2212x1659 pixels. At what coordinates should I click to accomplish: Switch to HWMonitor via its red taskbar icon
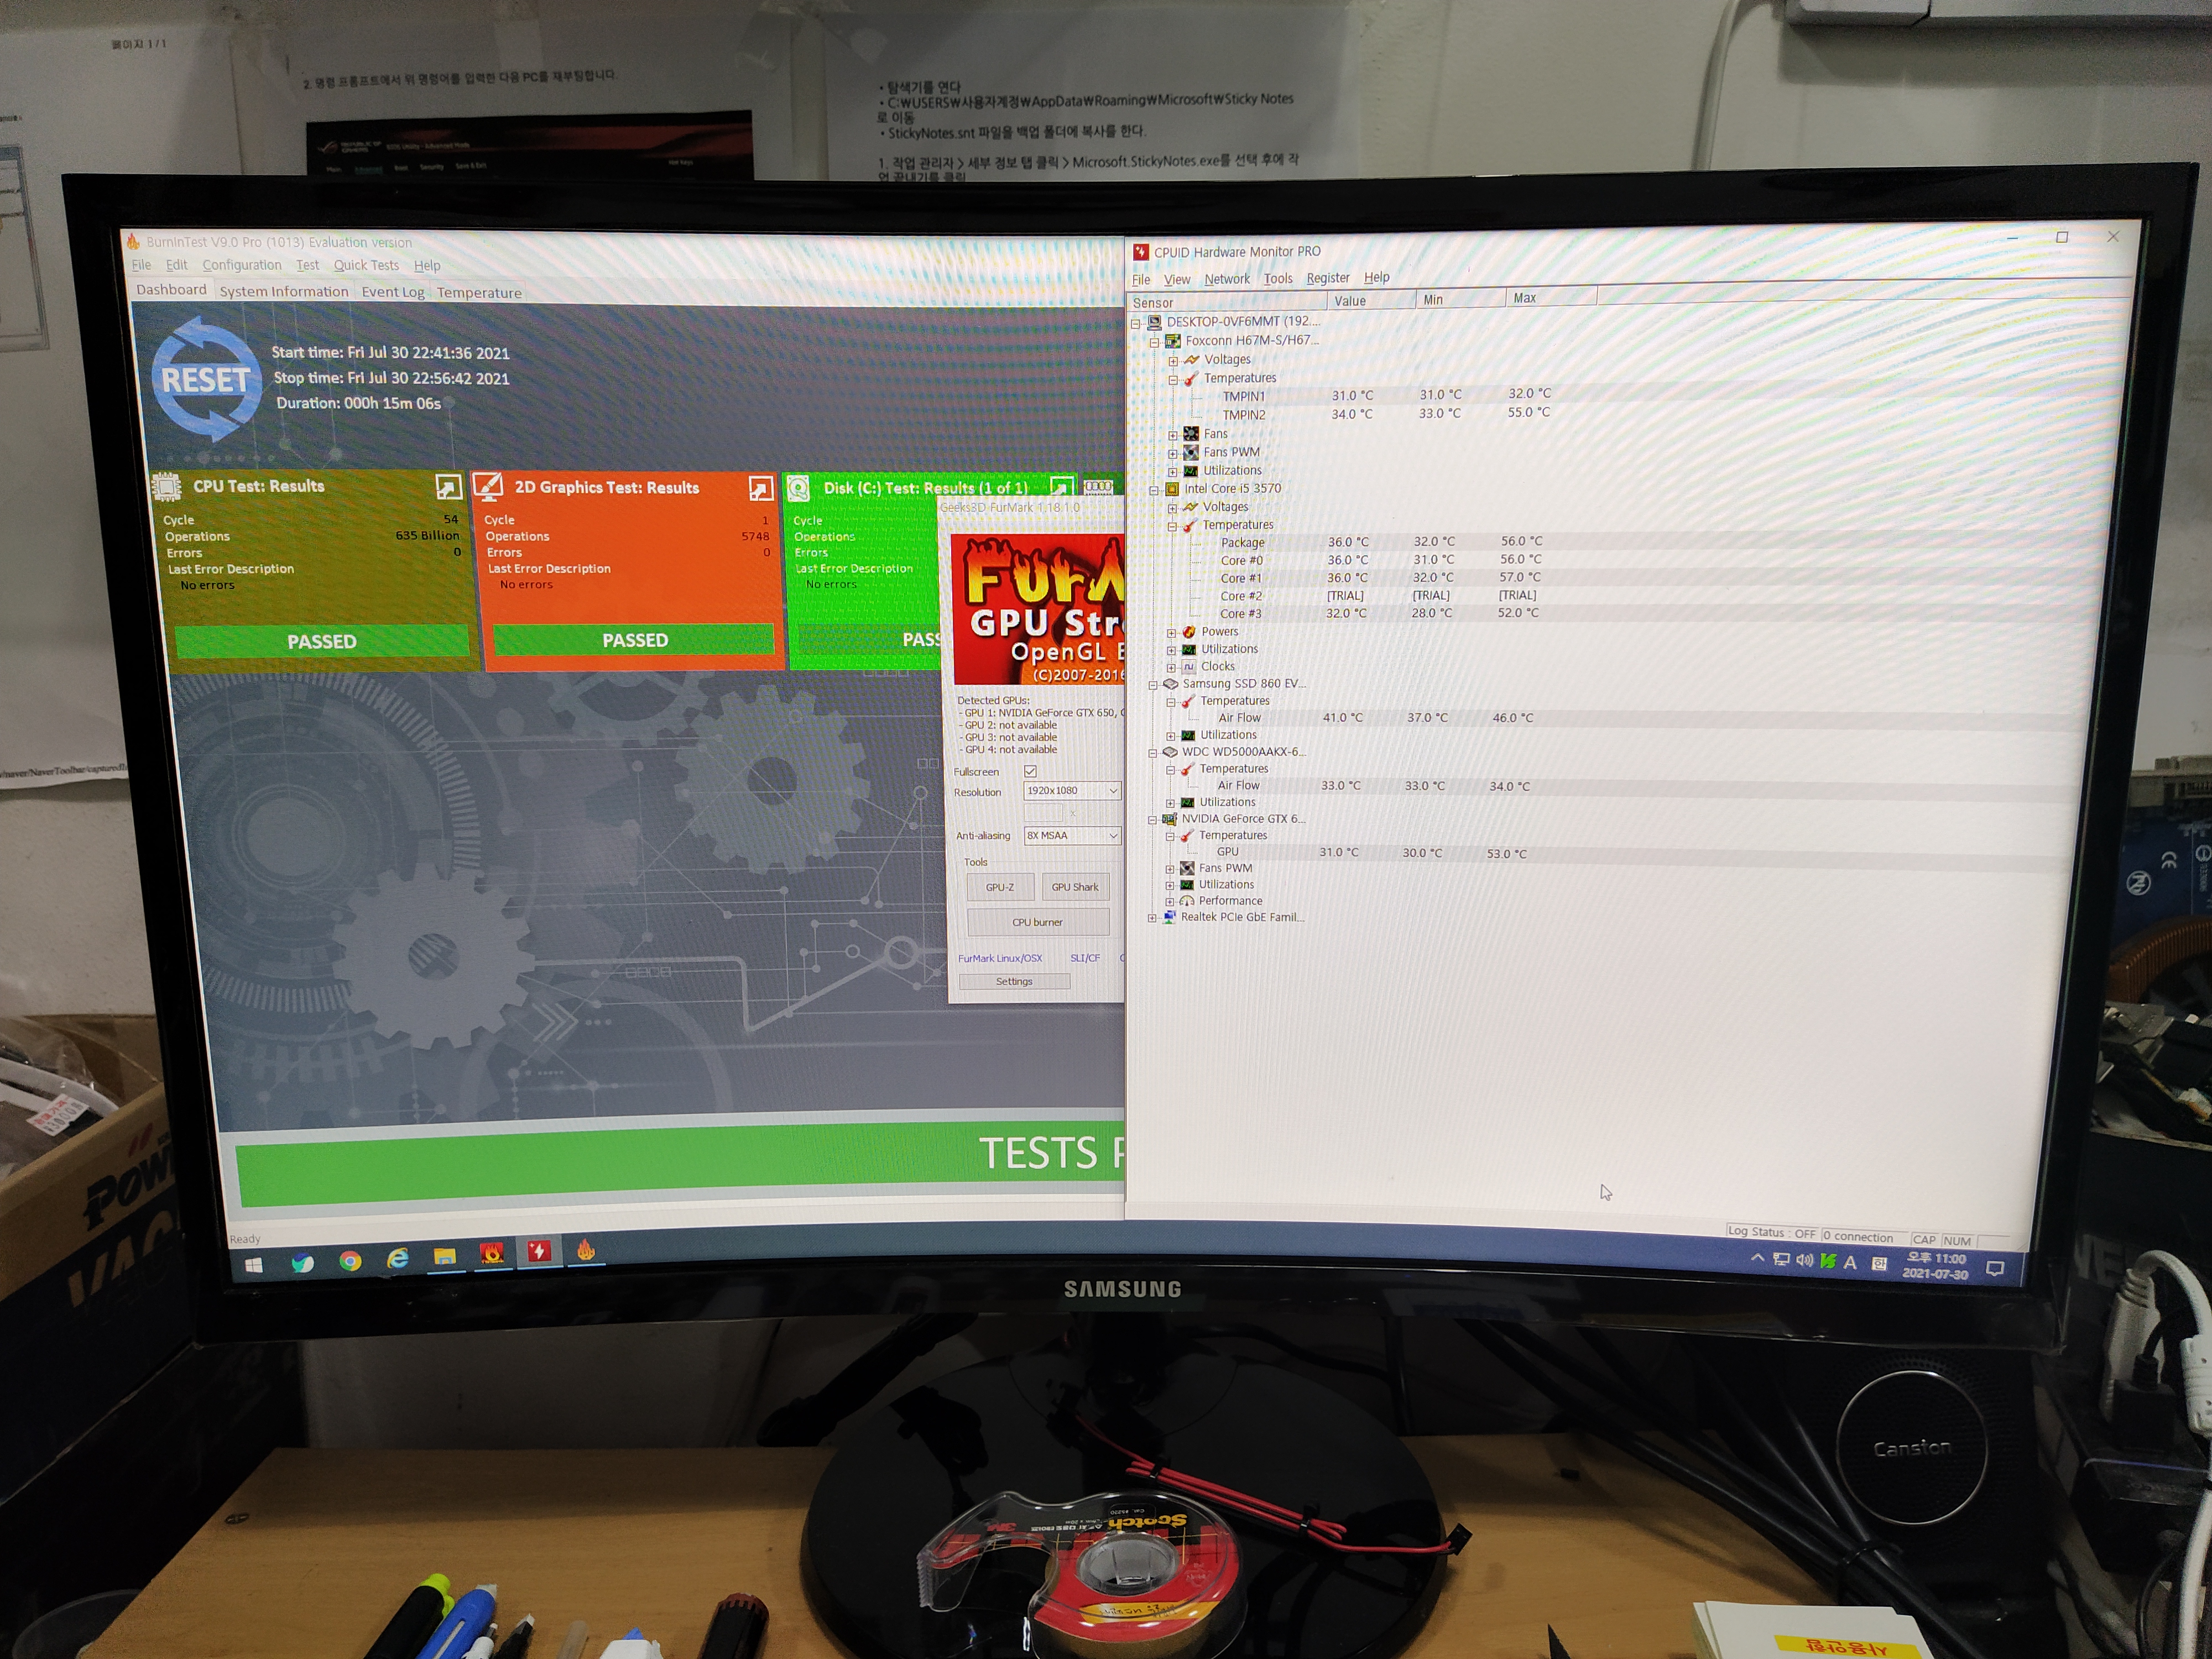539,1251
